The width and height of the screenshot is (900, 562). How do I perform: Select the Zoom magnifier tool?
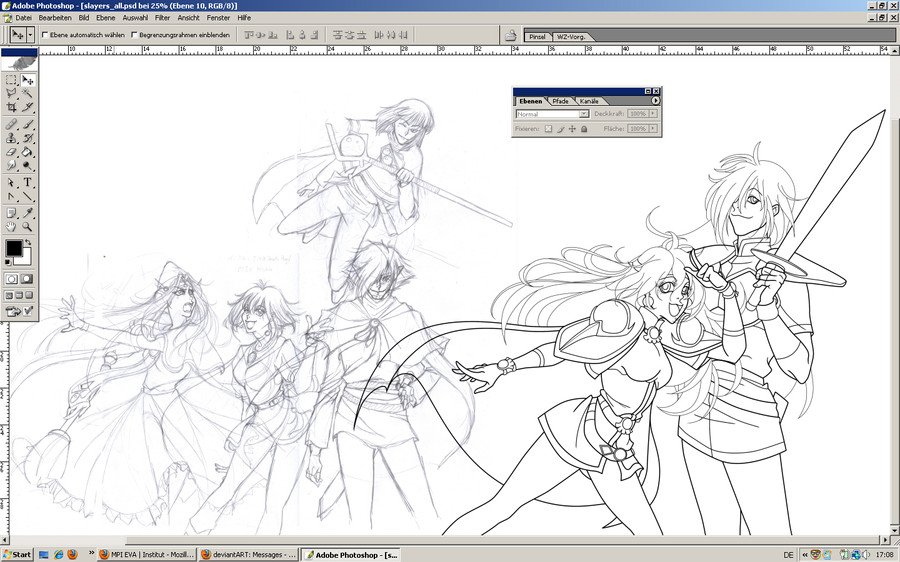coord(27,227)
